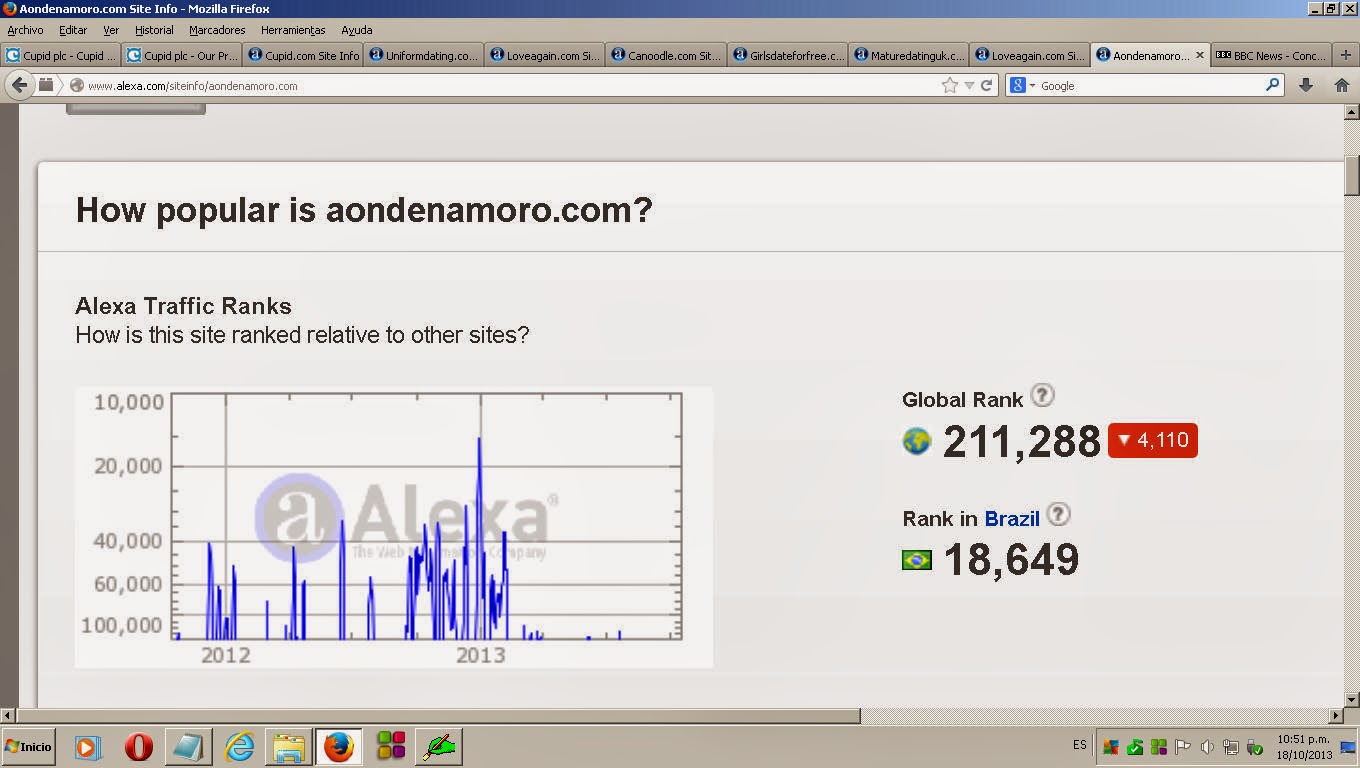Open the Ver menu
This screenshot has width=1360, height=768.
coord(111,30)
